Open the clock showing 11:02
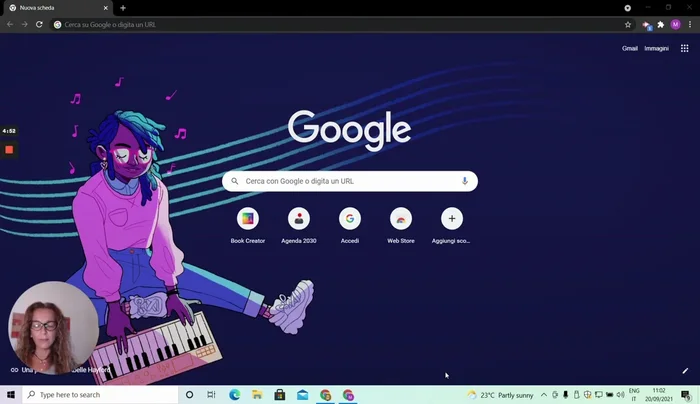The height and width of the screenshot is (404, 700). pos(658,395)
